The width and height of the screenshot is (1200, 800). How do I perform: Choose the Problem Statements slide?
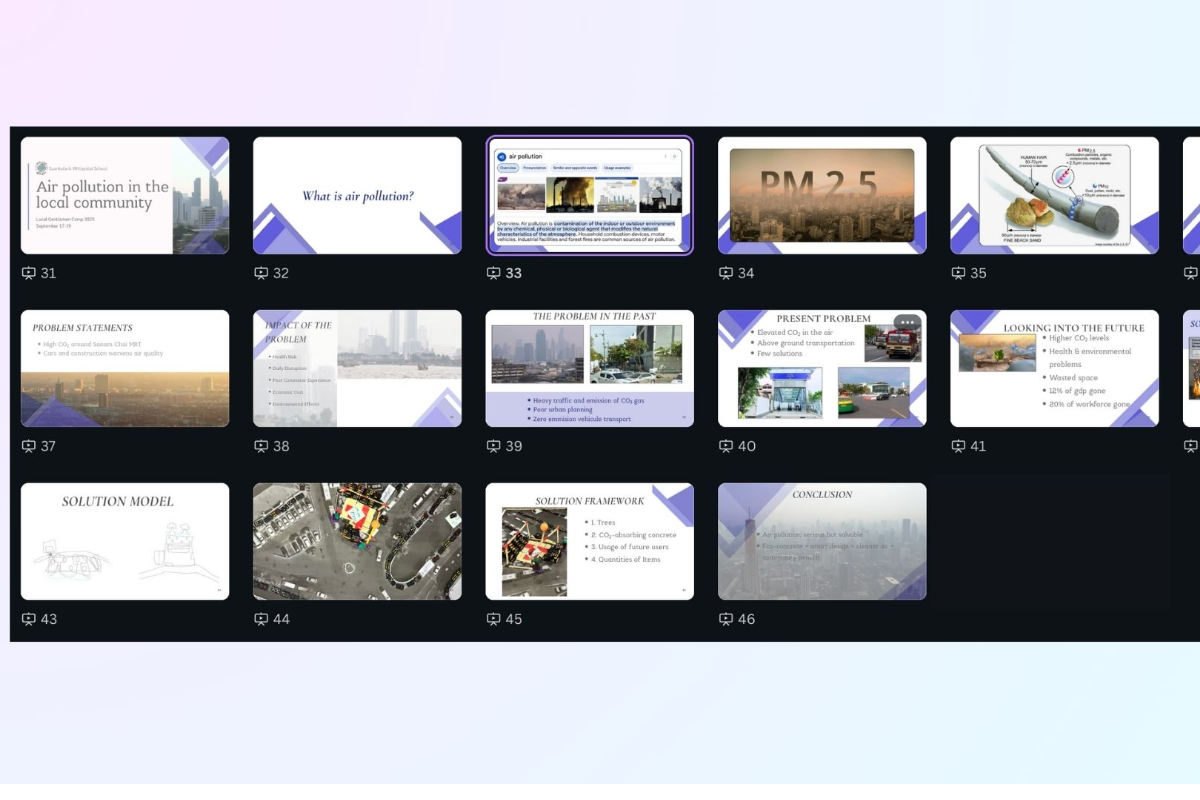coord(125,369)
